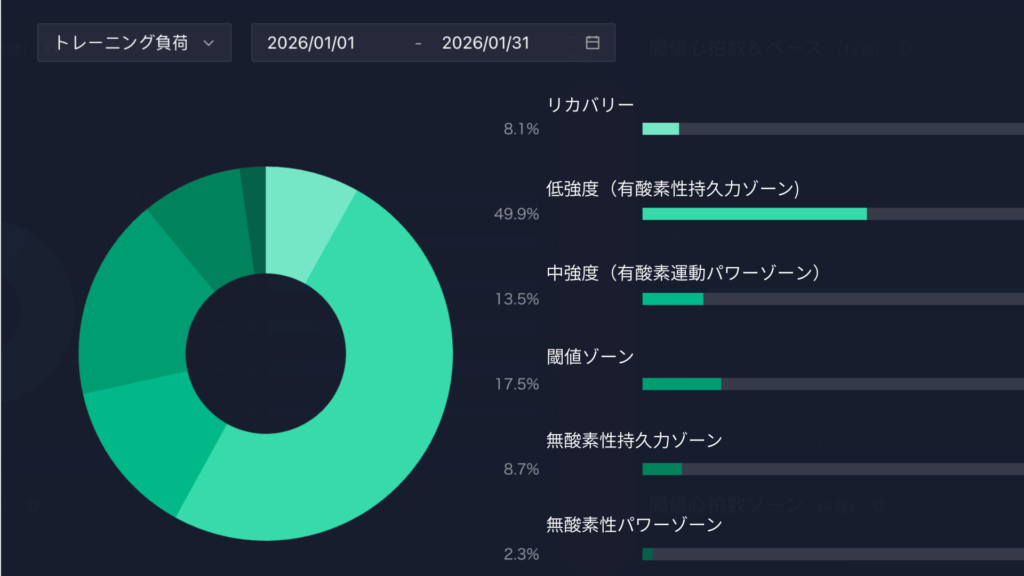Click the 無酸素性パワーゾーン progress bar
Viewport: 1024px width, 576px height.
pos(832,554)
